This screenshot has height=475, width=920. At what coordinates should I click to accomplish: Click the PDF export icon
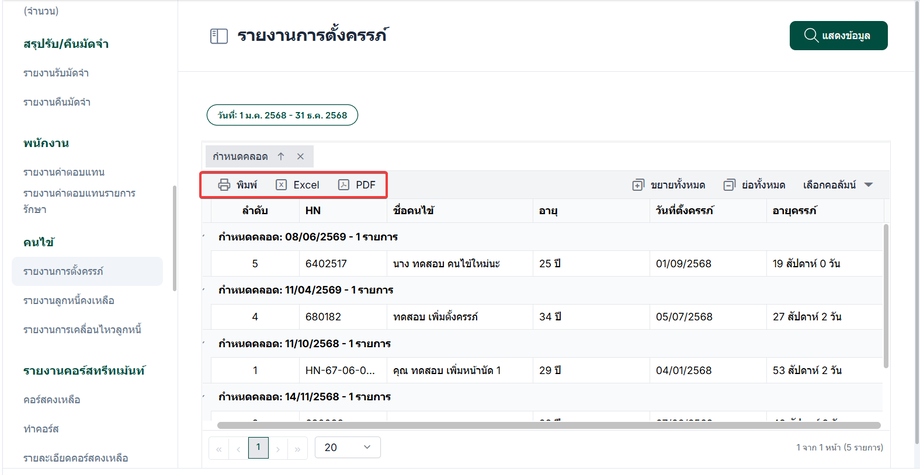(343, 185)
